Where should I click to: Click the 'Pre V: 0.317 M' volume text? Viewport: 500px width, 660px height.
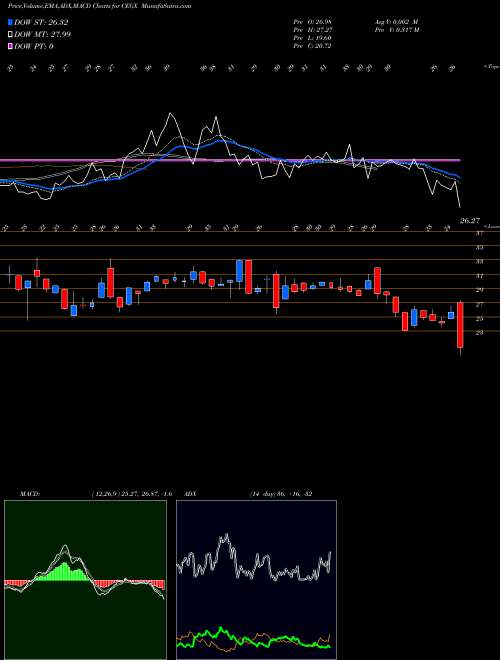[x=396, y=30]
